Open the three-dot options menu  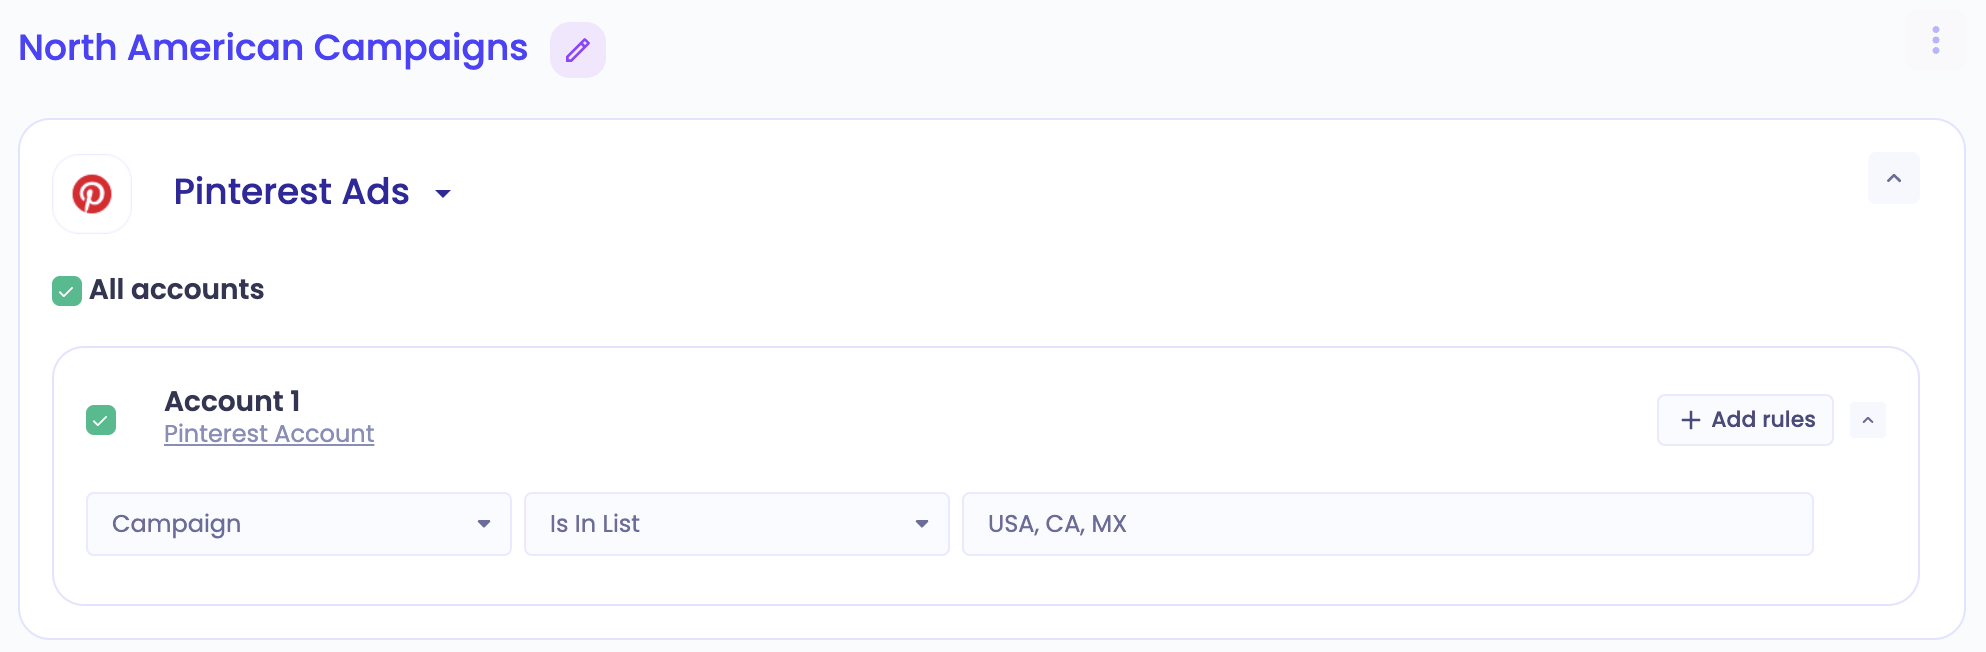[x=1936, y=40]
